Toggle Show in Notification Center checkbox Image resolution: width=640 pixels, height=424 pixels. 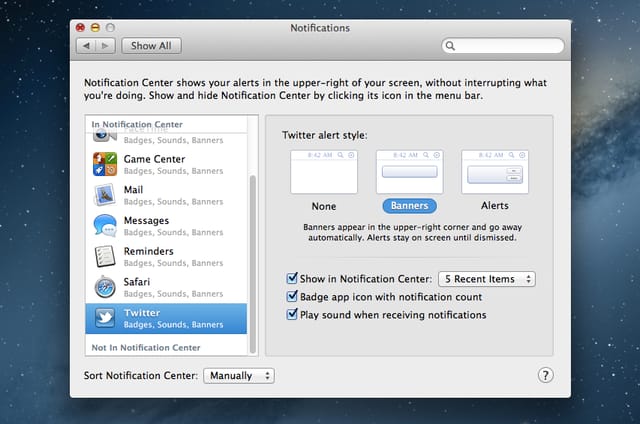pos(292,278)
